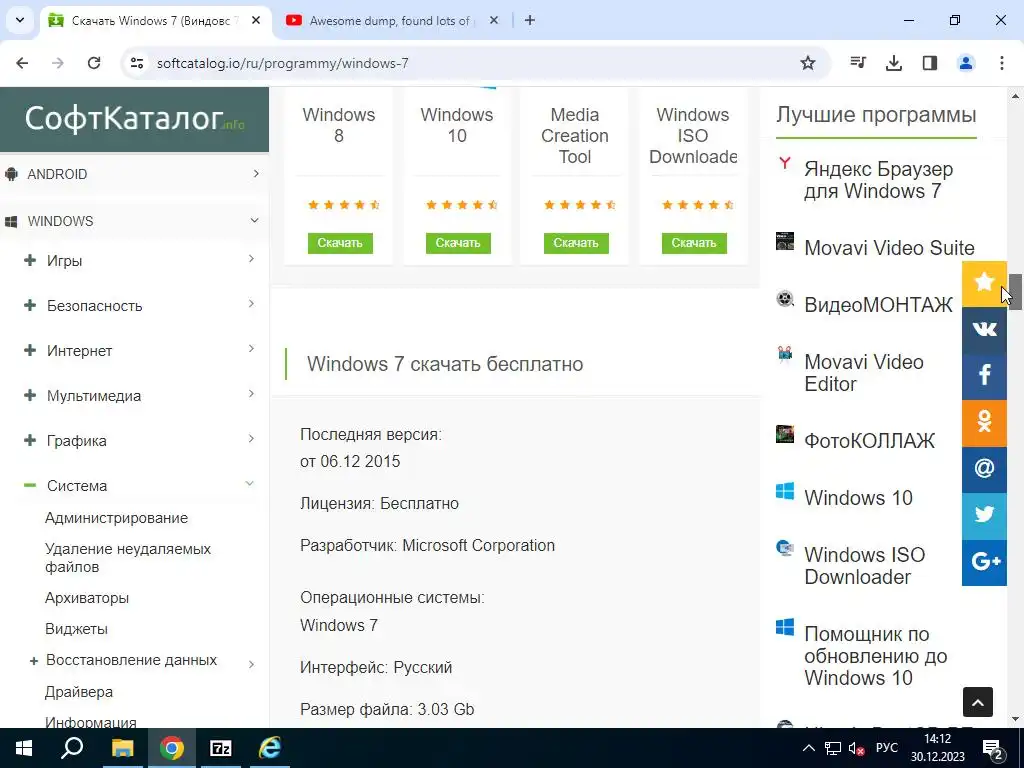
Task: Go back to the previous page
Action: coord(22,63)
